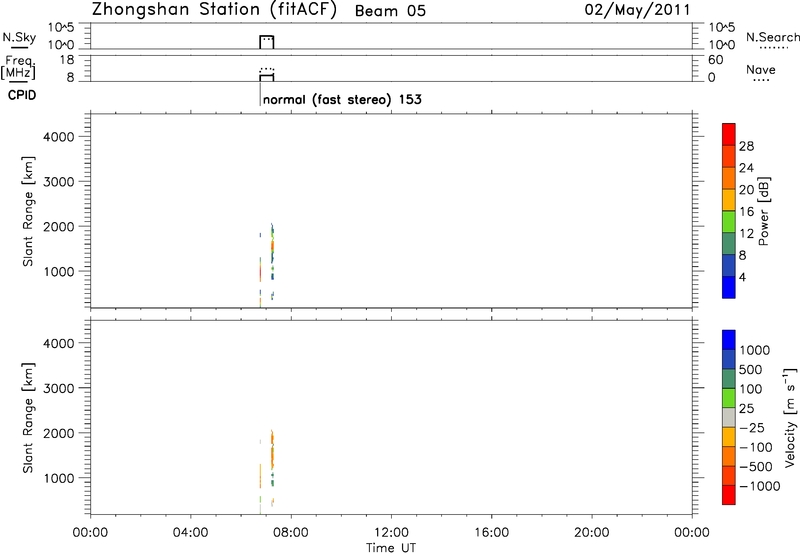This screenshot has height=554, width=800.
Task: Click the '12:00' time axis label
Action: pos(391,533)
